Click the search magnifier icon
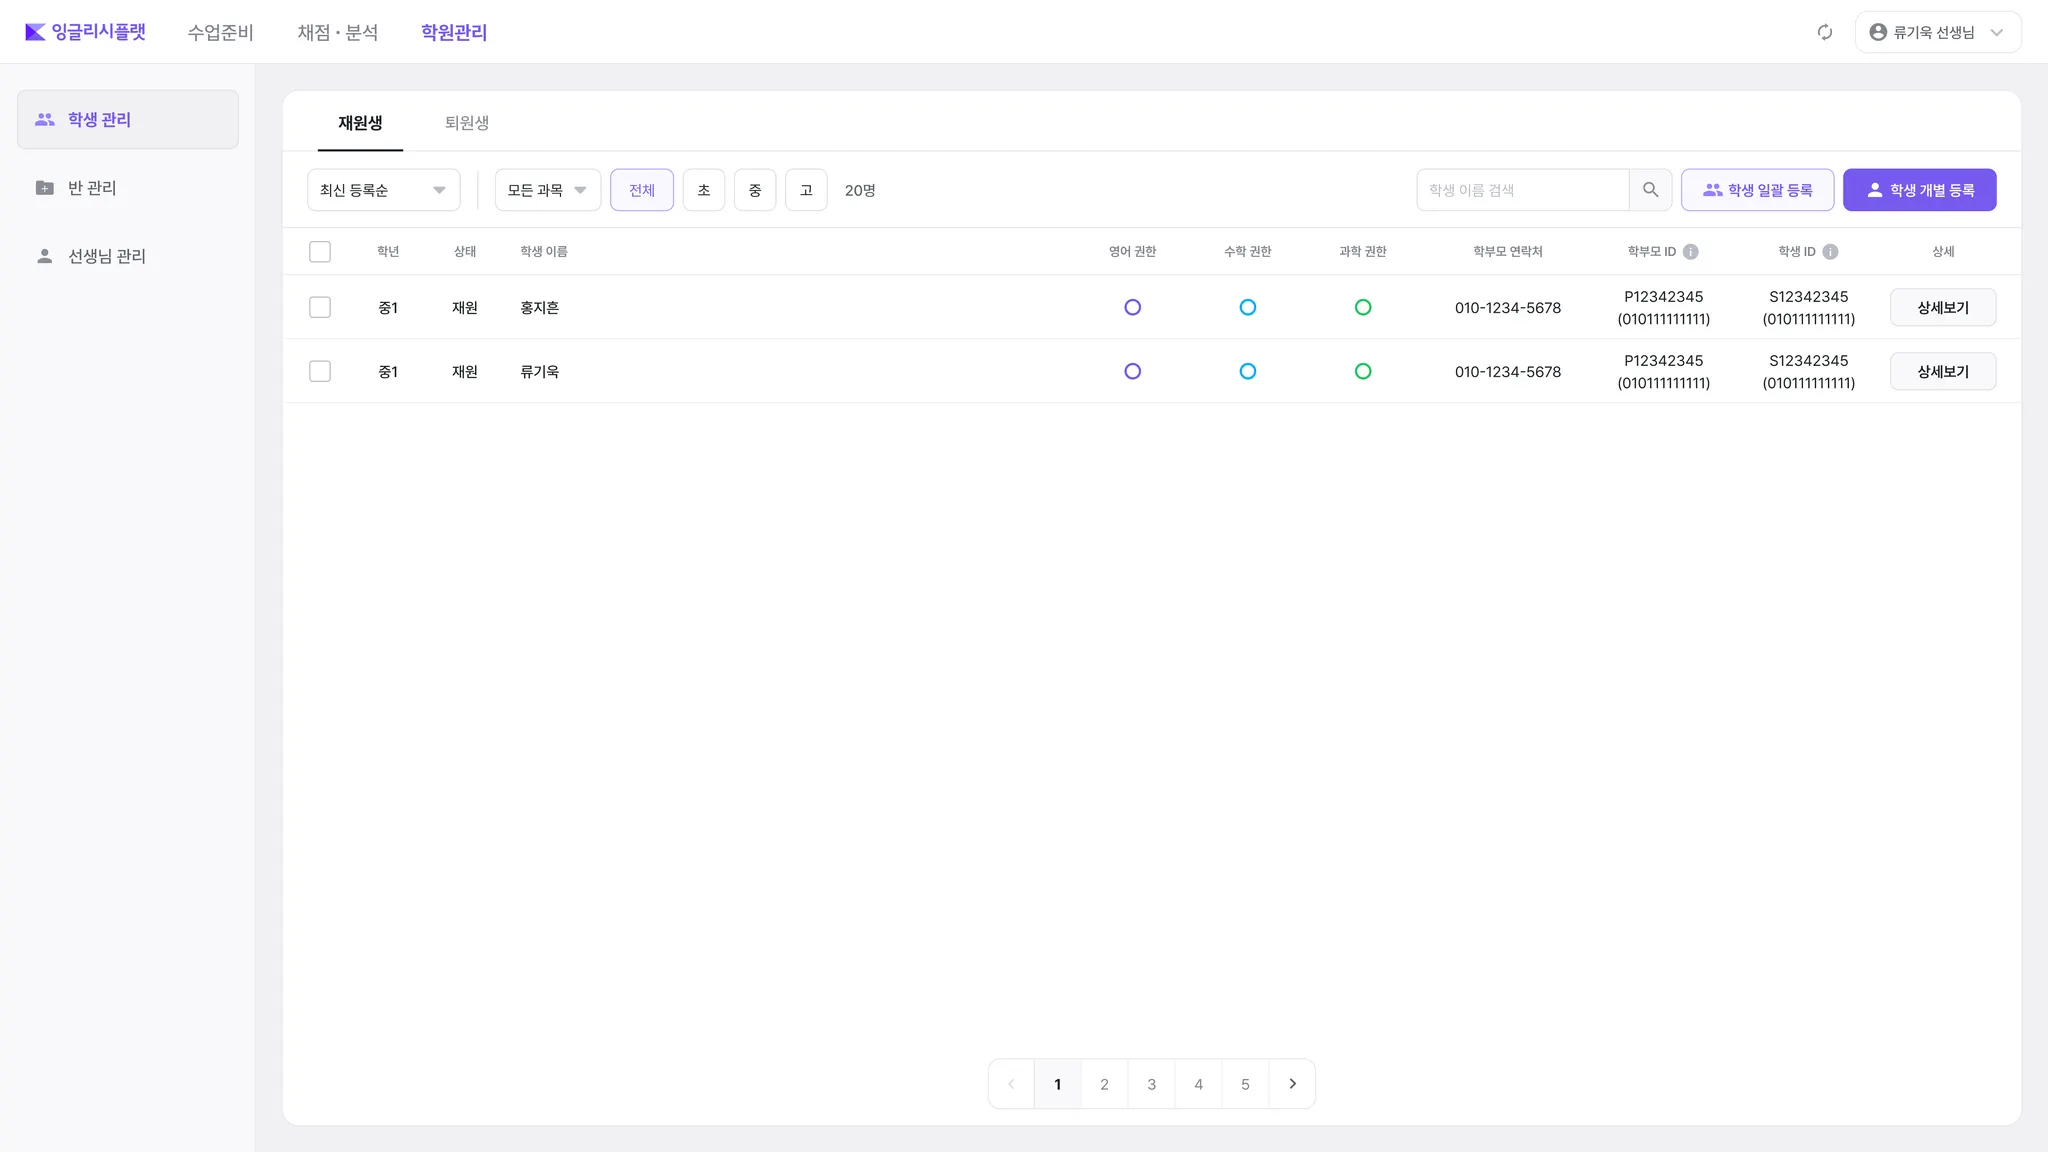2048x1152 pixels. [x=1650, y=190]
